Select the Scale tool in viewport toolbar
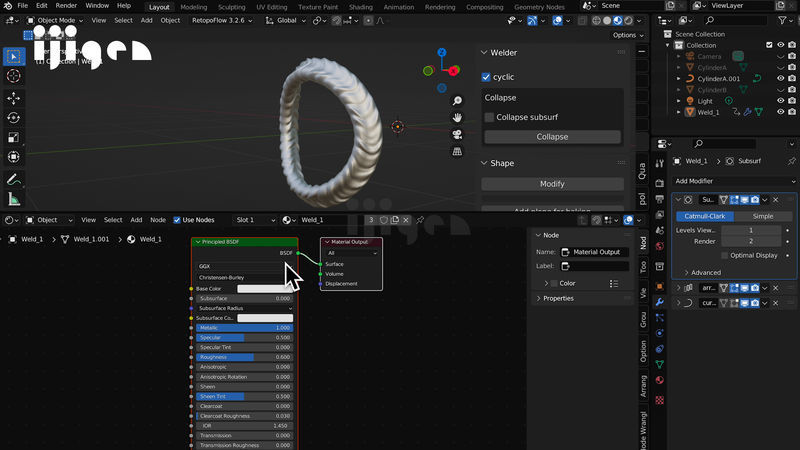Screen dimensions: 800x450 pos(14,138)
